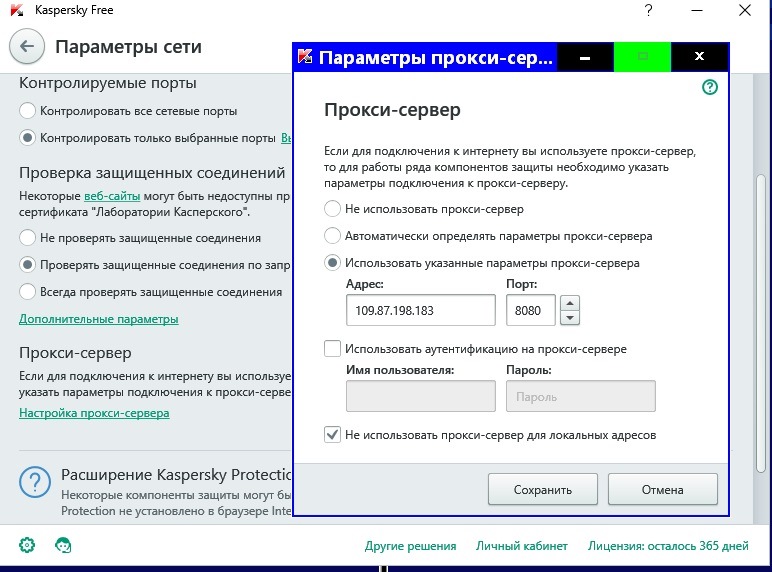This screenshot has height=572, width=772.
Task: Click the 'Адрес:' label
Action: [x=365, y=284]
